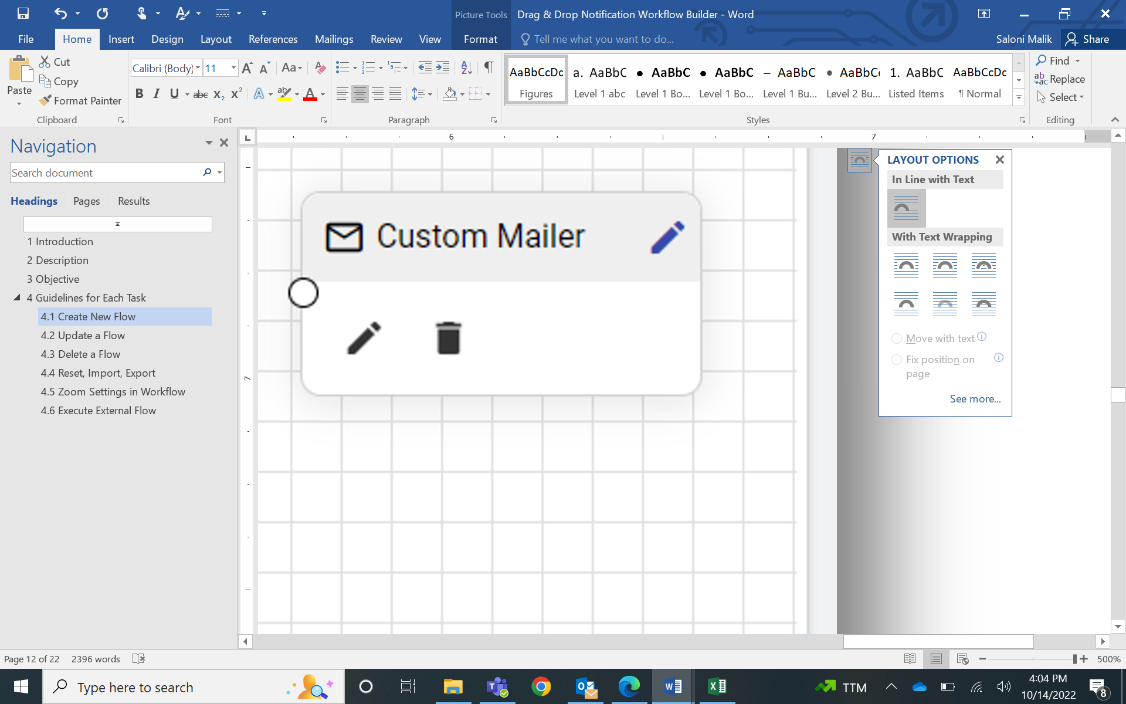This screenshot has height=704, width=1126.
Task: Clear all formatting with the eraser icon
Action: pos(320,68)
